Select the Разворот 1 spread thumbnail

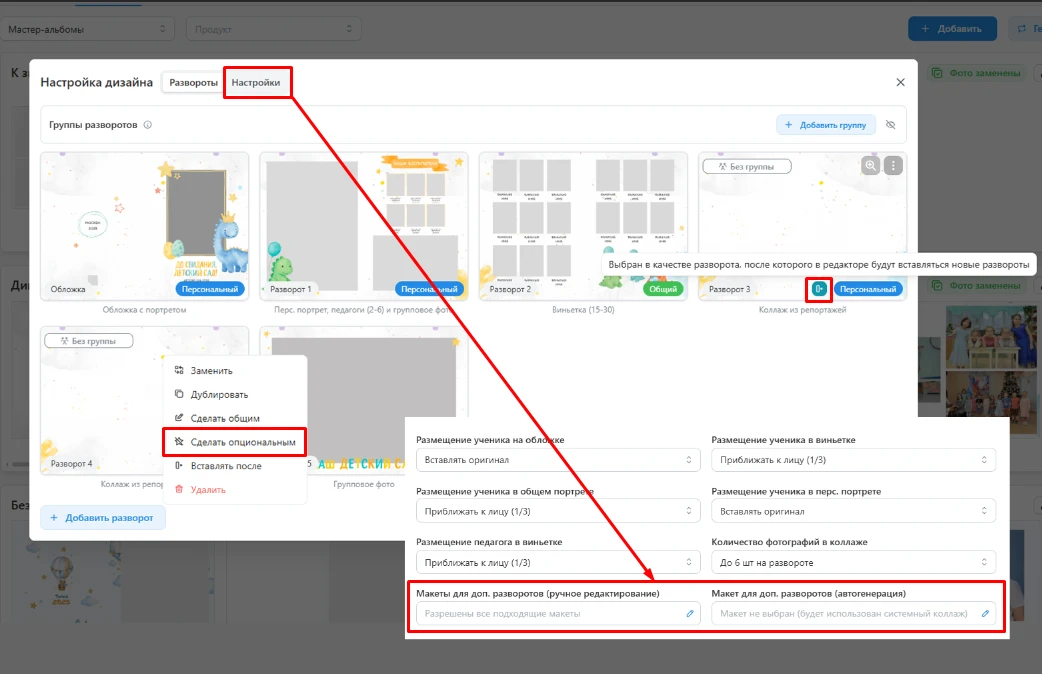364,226
